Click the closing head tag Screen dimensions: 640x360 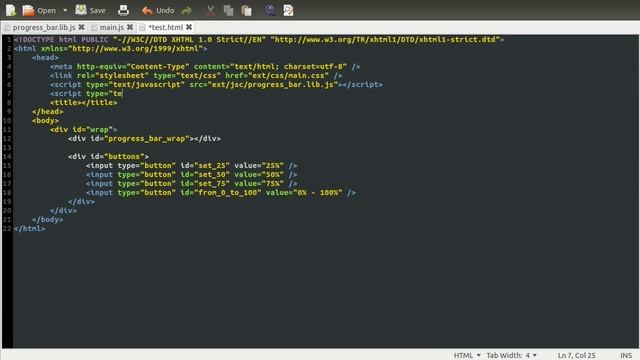(47, 111)
